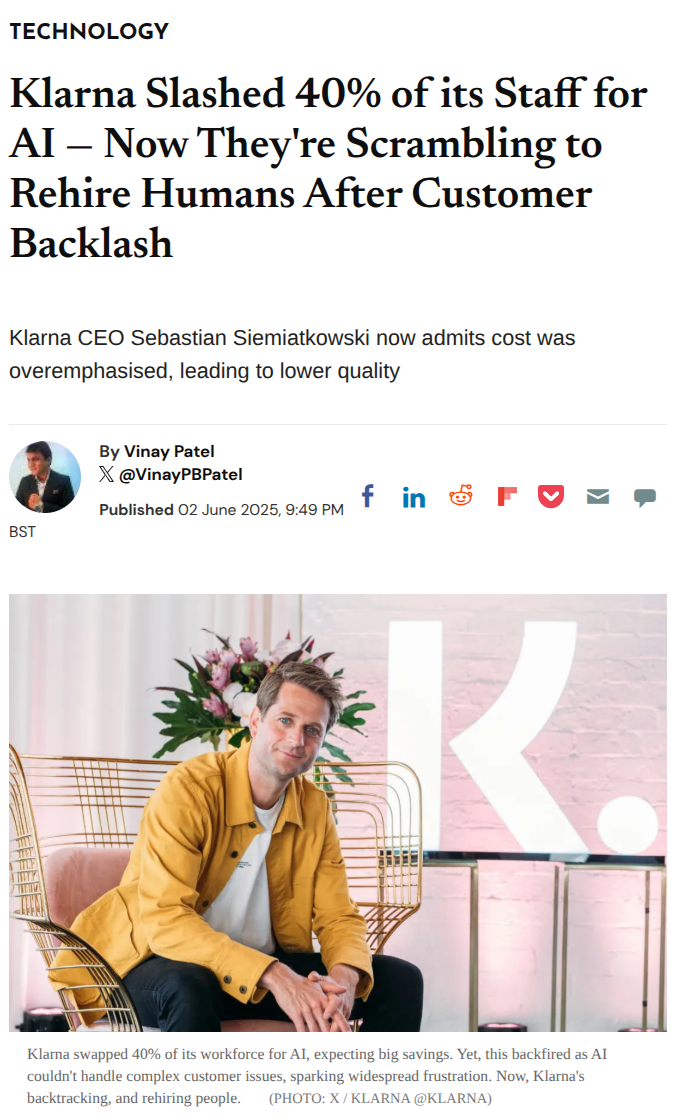Share the article on Reddit
Screen dimensions: 690x1120
(461, 496)
